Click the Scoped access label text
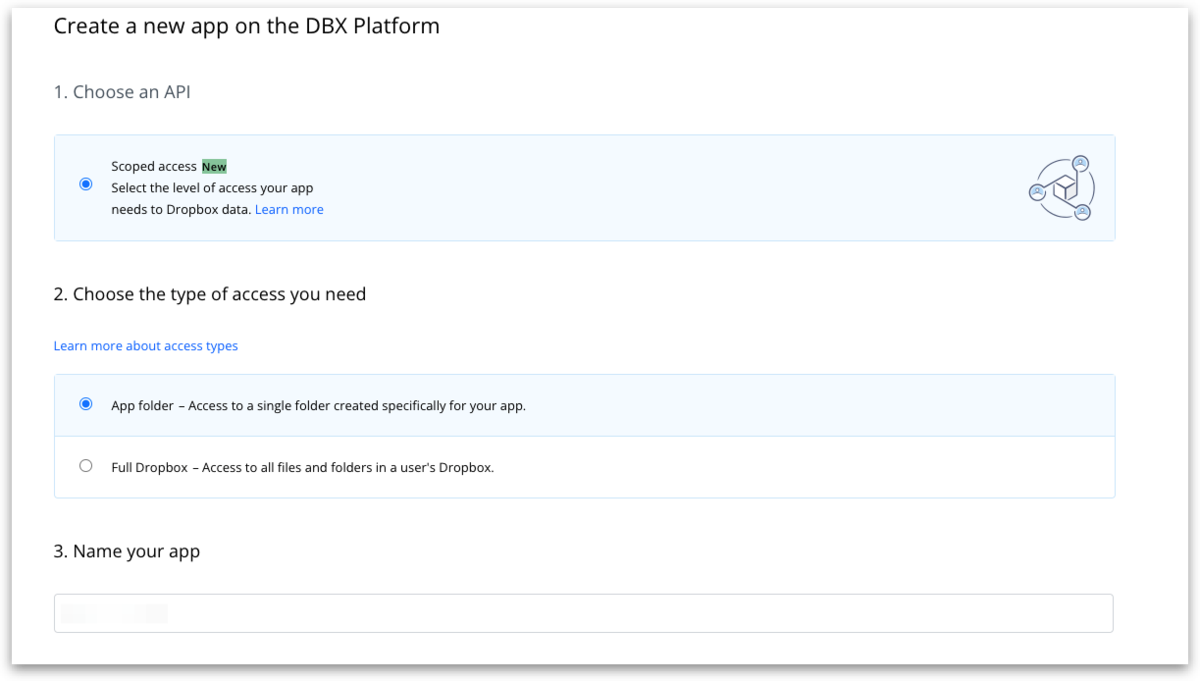 pos(154,167)
